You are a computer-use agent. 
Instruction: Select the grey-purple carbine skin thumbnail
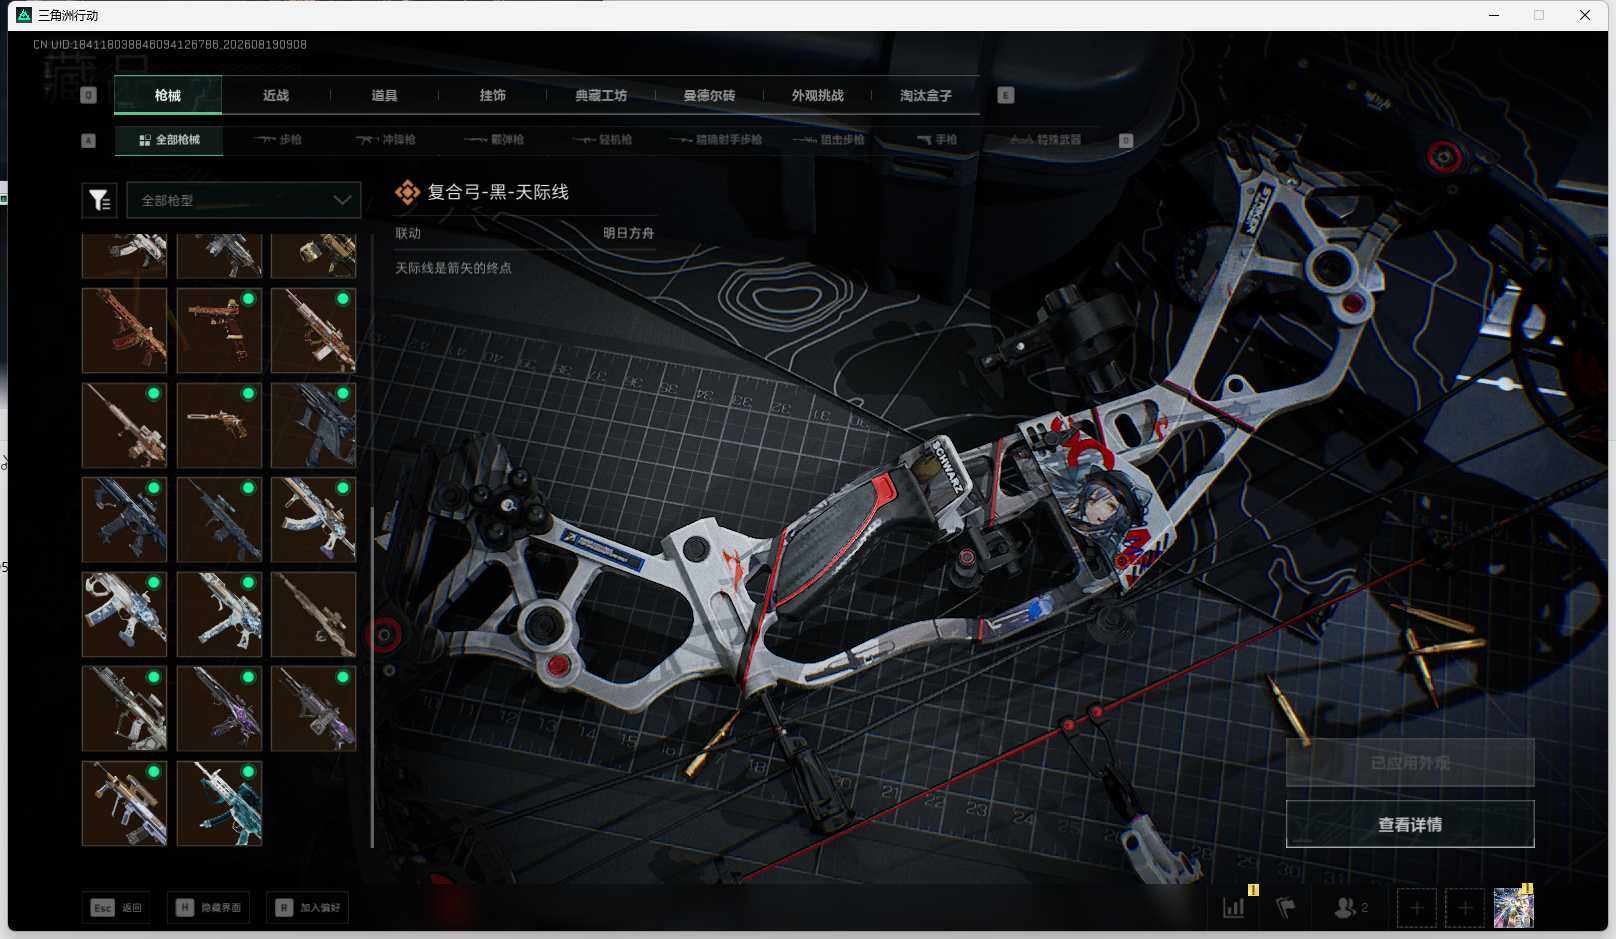(x=313, y=709)
